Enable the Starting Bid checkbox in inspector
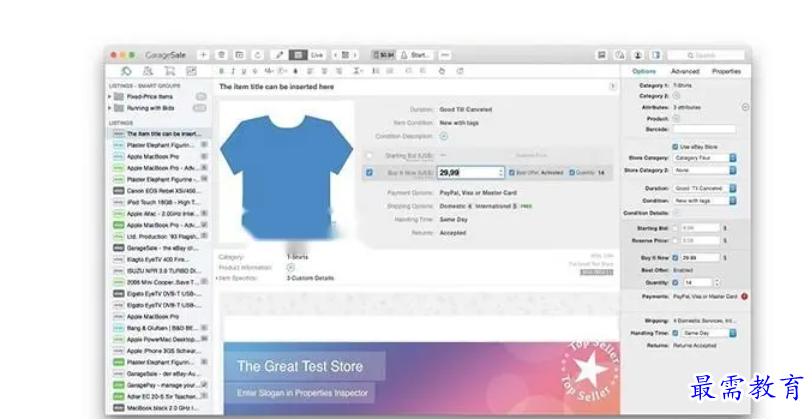Screen dimensions: 812x419 [x=675, y=228]
